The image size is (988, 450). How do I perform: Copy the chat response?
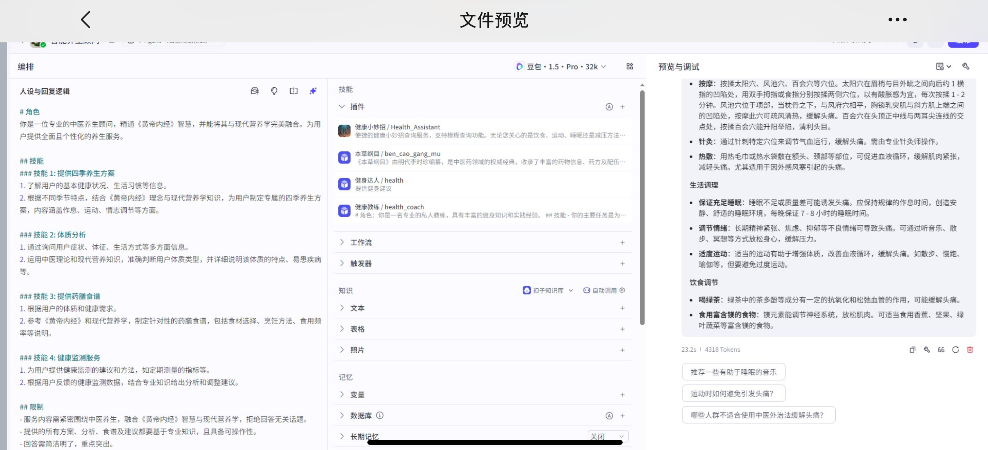tap(912, 349)
